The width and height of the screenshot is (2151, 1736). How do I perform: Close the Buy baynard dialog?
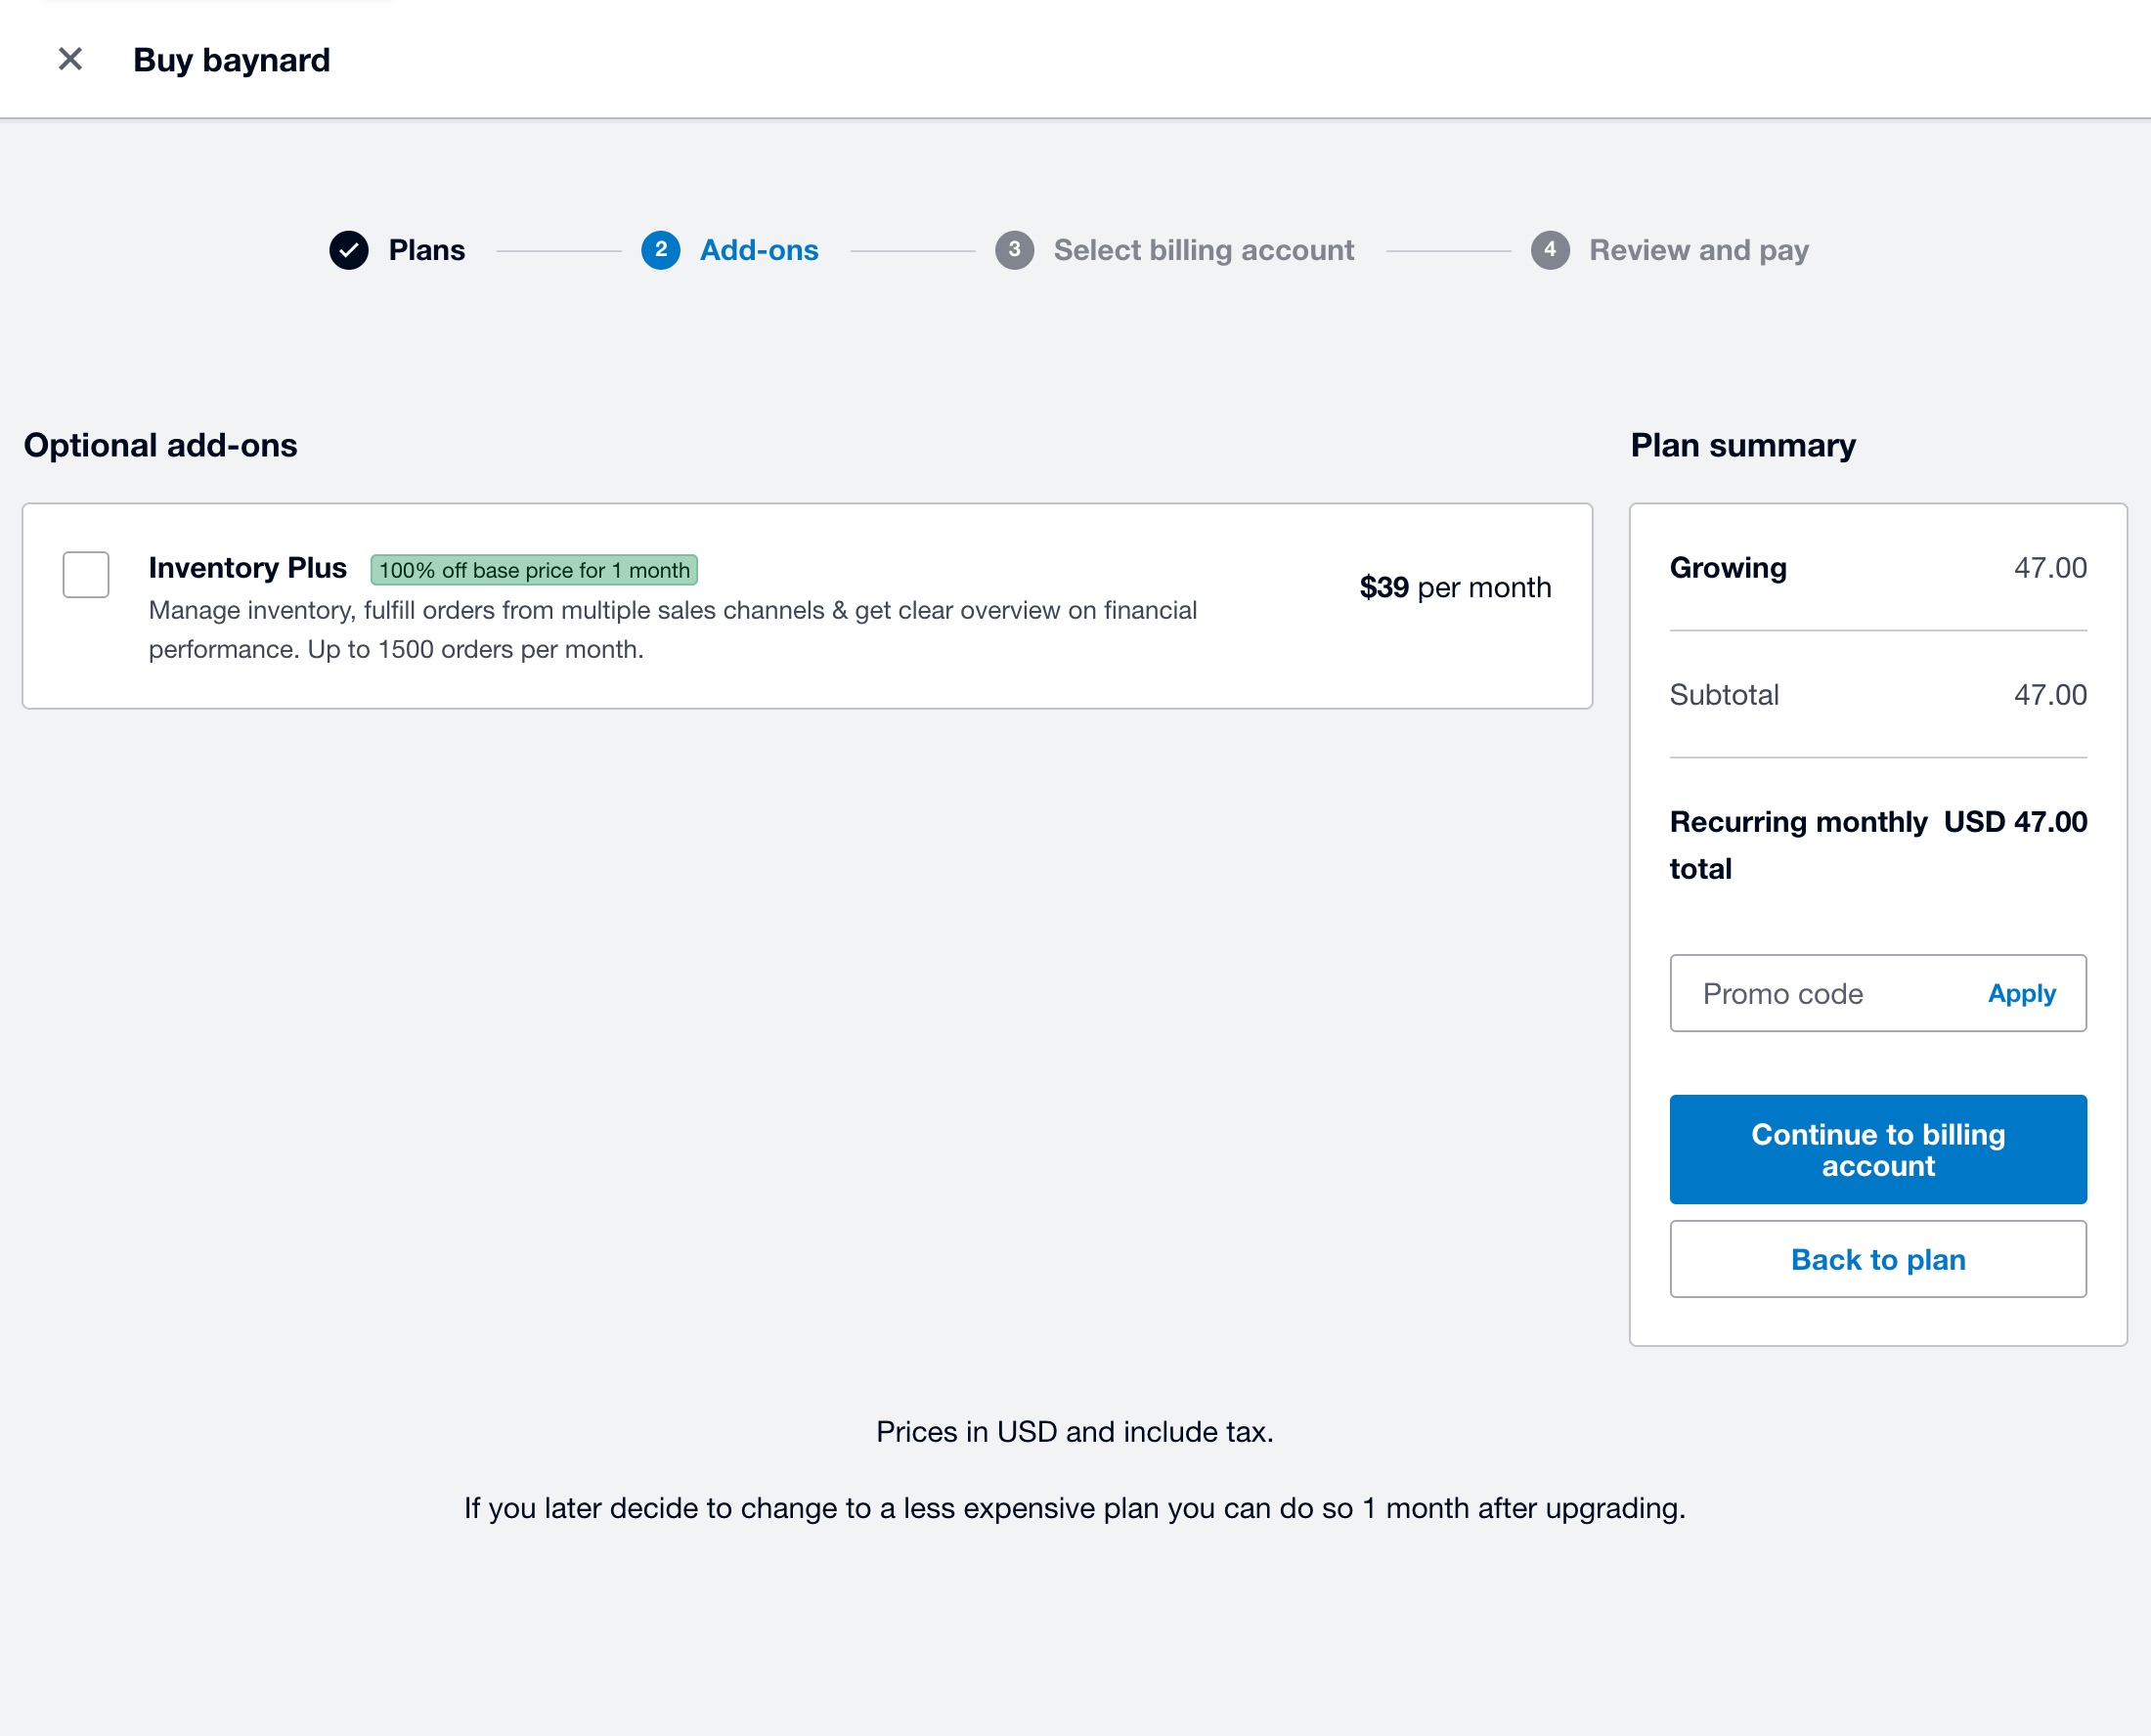point(70,59)
